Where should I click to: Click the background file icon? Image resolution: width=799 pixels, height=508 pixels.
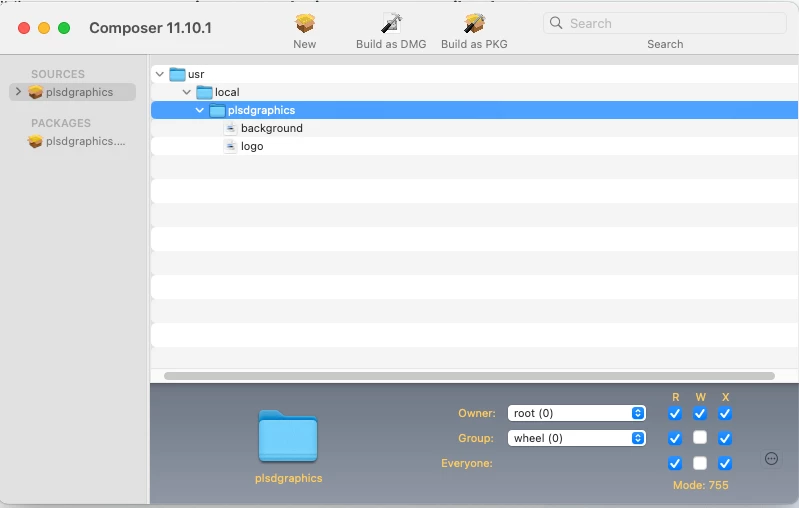231,128
